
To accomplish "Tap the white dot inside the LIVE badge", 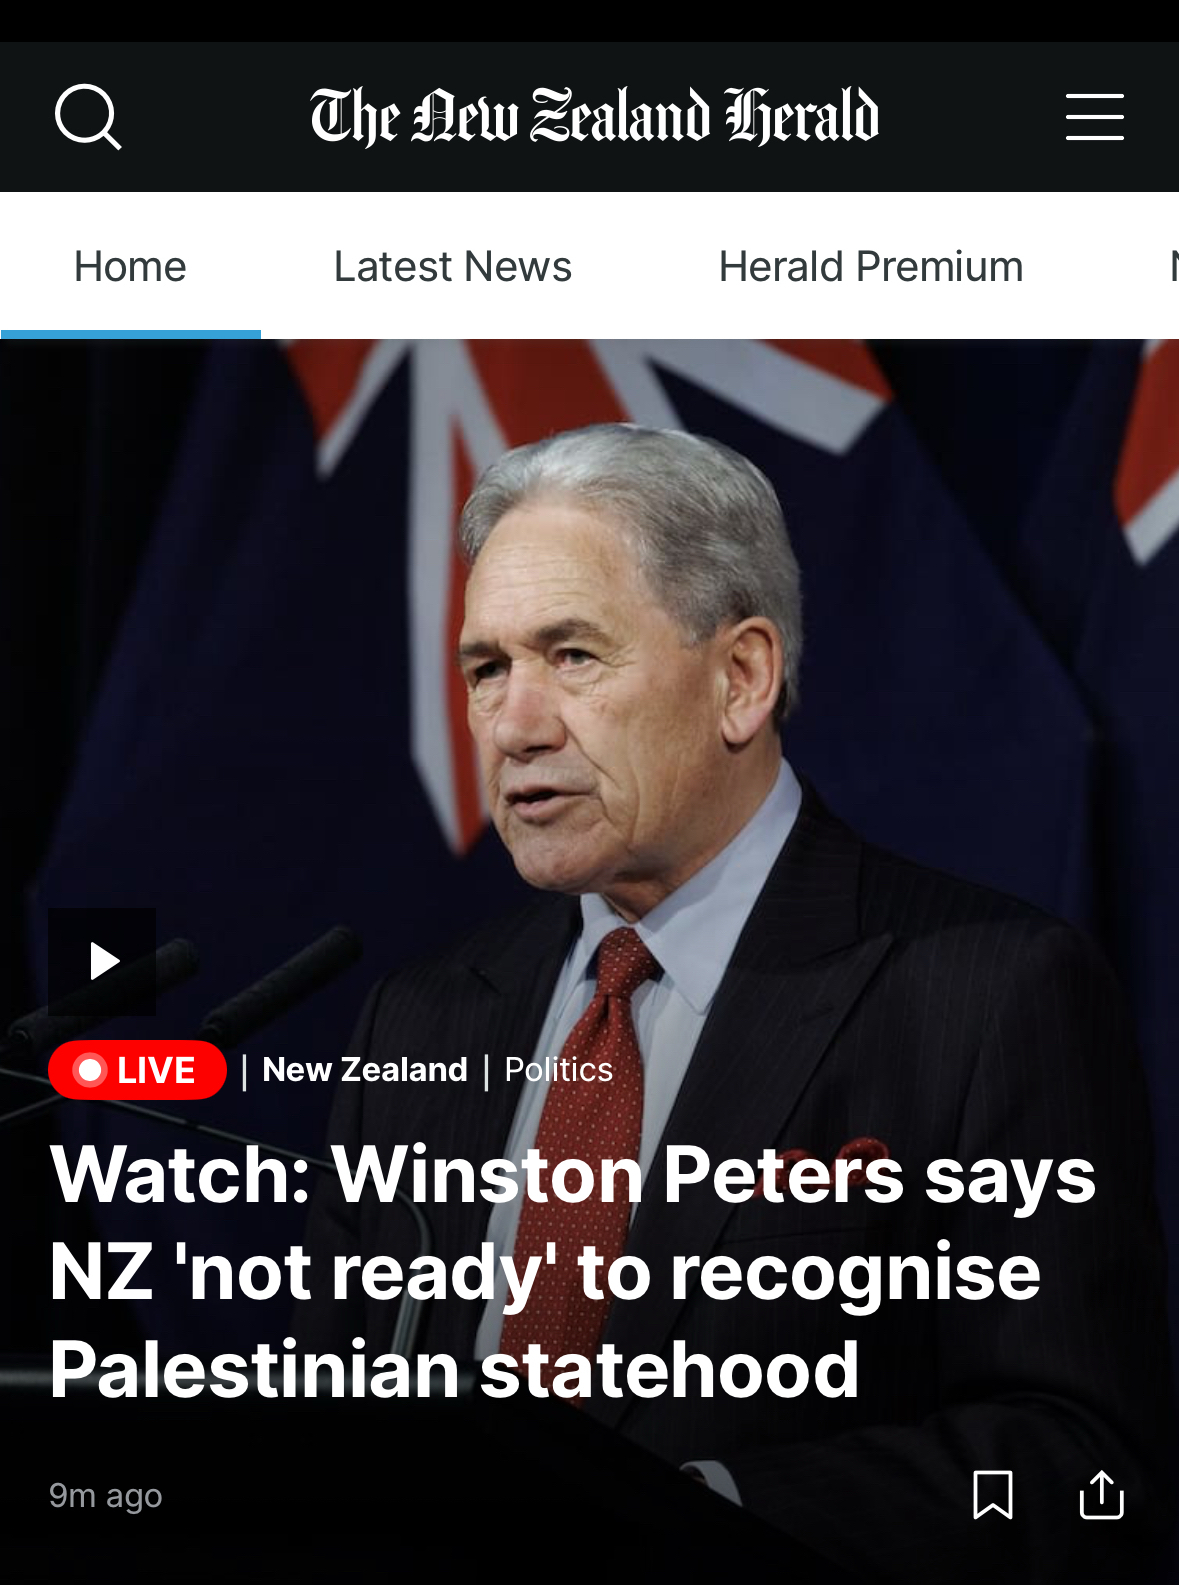I will pyautogui.click(x=91, y=1070).
